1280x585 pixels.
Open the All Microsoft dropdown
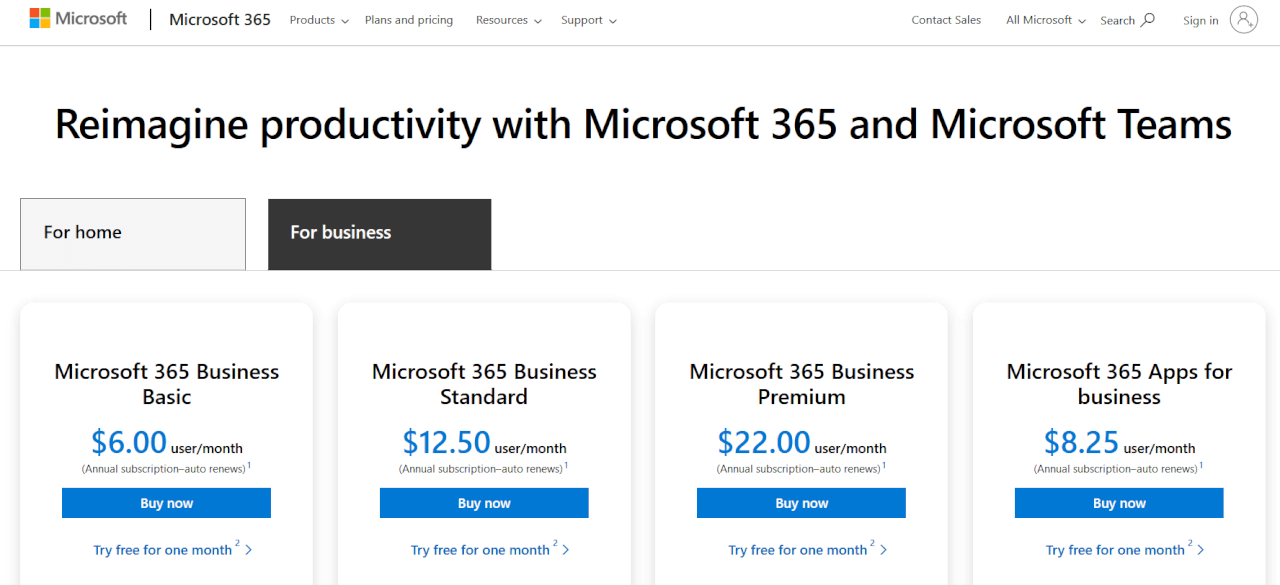point(1044,19)
